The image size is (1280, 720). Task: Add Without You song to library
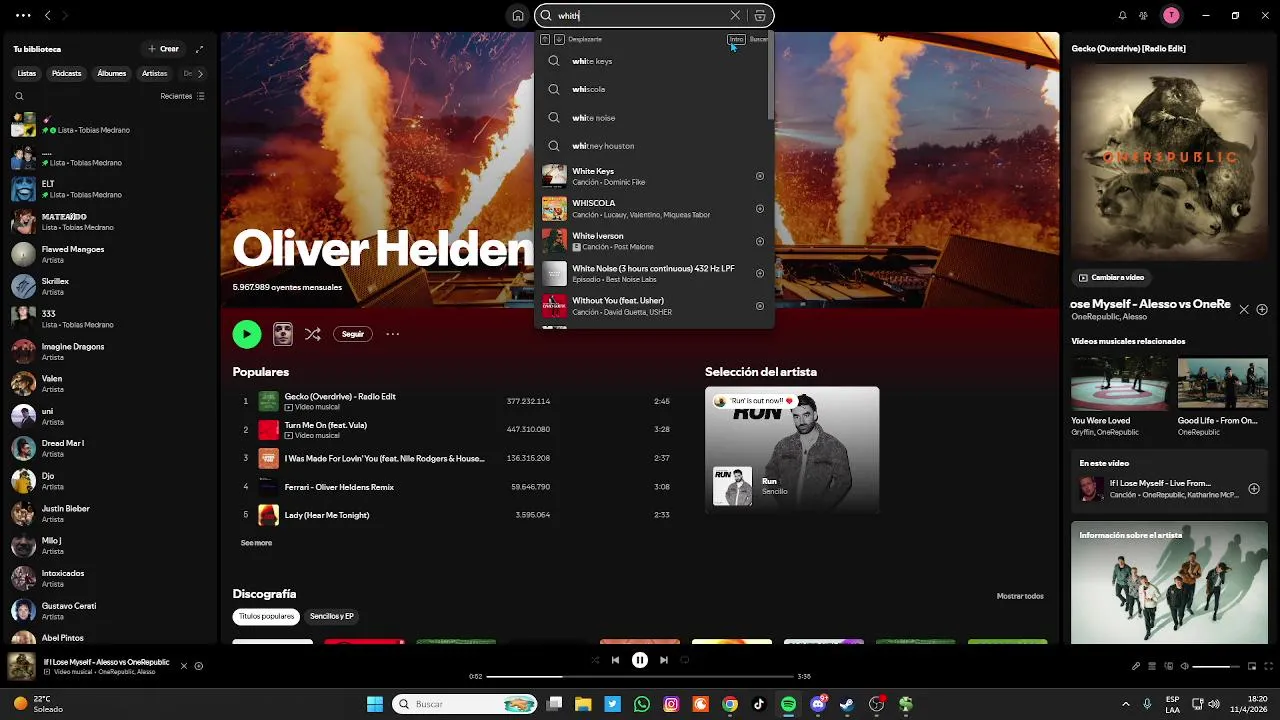(760, 305)
